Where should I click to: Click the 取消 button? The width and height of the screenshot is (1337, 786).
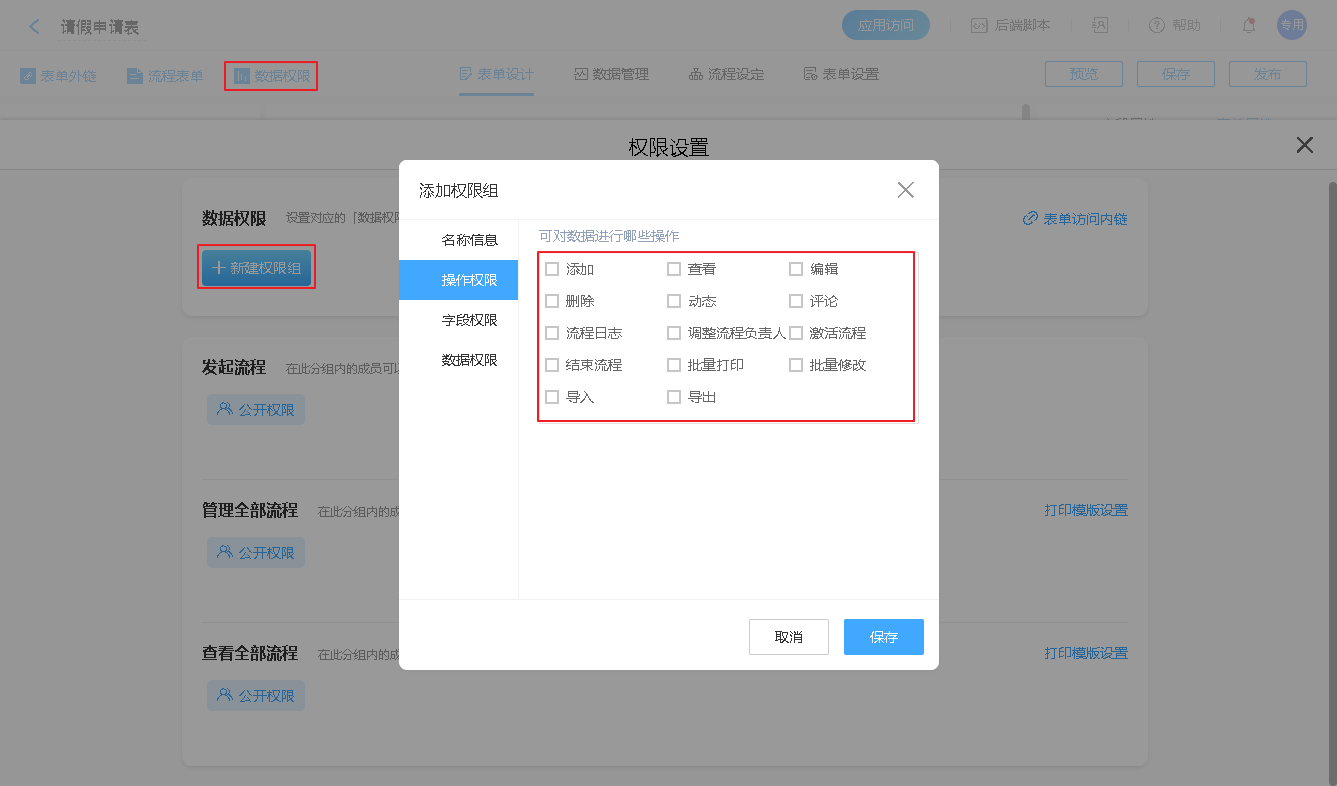pos(788,637)
